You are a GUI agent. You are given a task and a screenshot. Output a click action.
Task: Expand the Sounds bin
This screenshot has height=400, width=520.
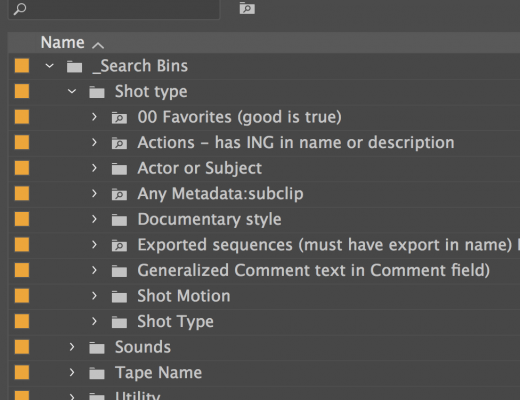coord(72,347)
